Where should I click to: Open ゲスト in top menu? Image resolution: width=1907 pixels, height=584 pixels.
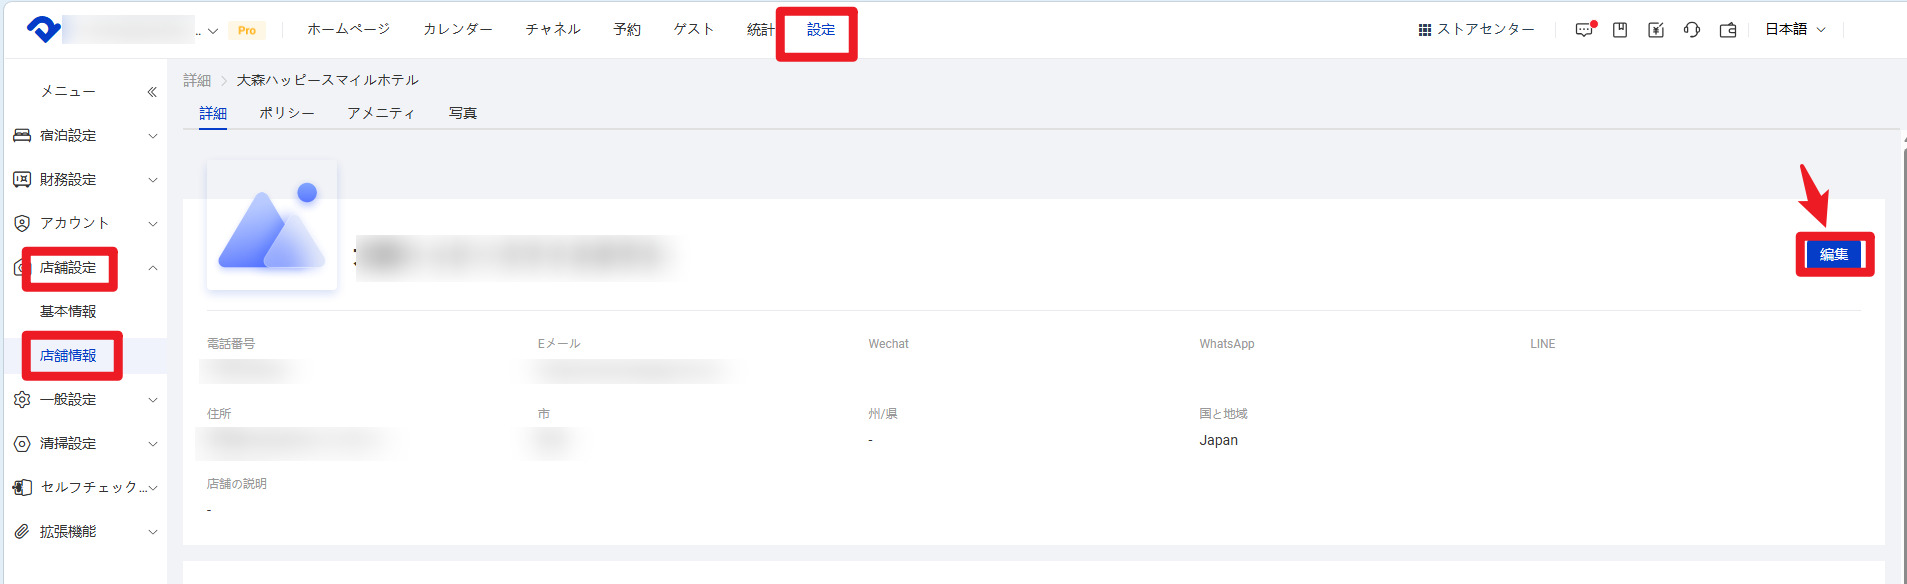point(694,29)
